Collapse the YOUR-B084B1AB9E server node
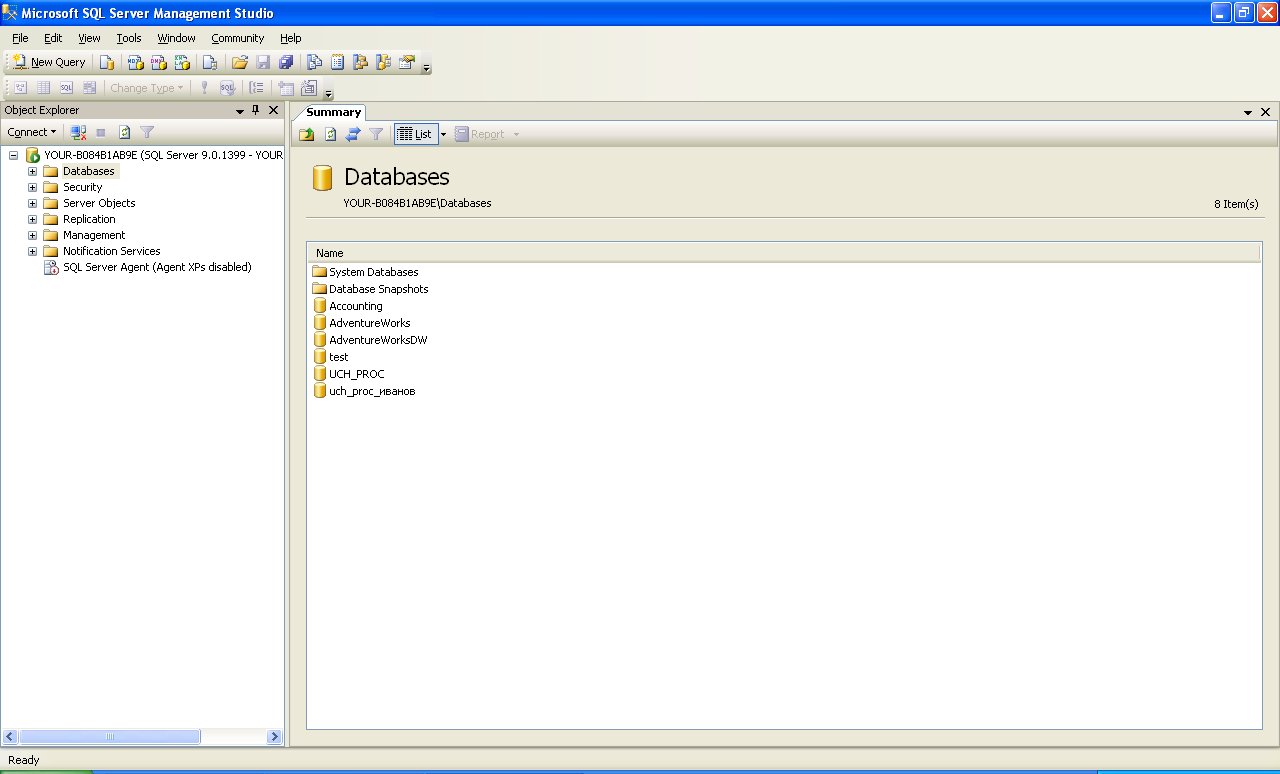Screen dimensions: 1280x774 14,155
